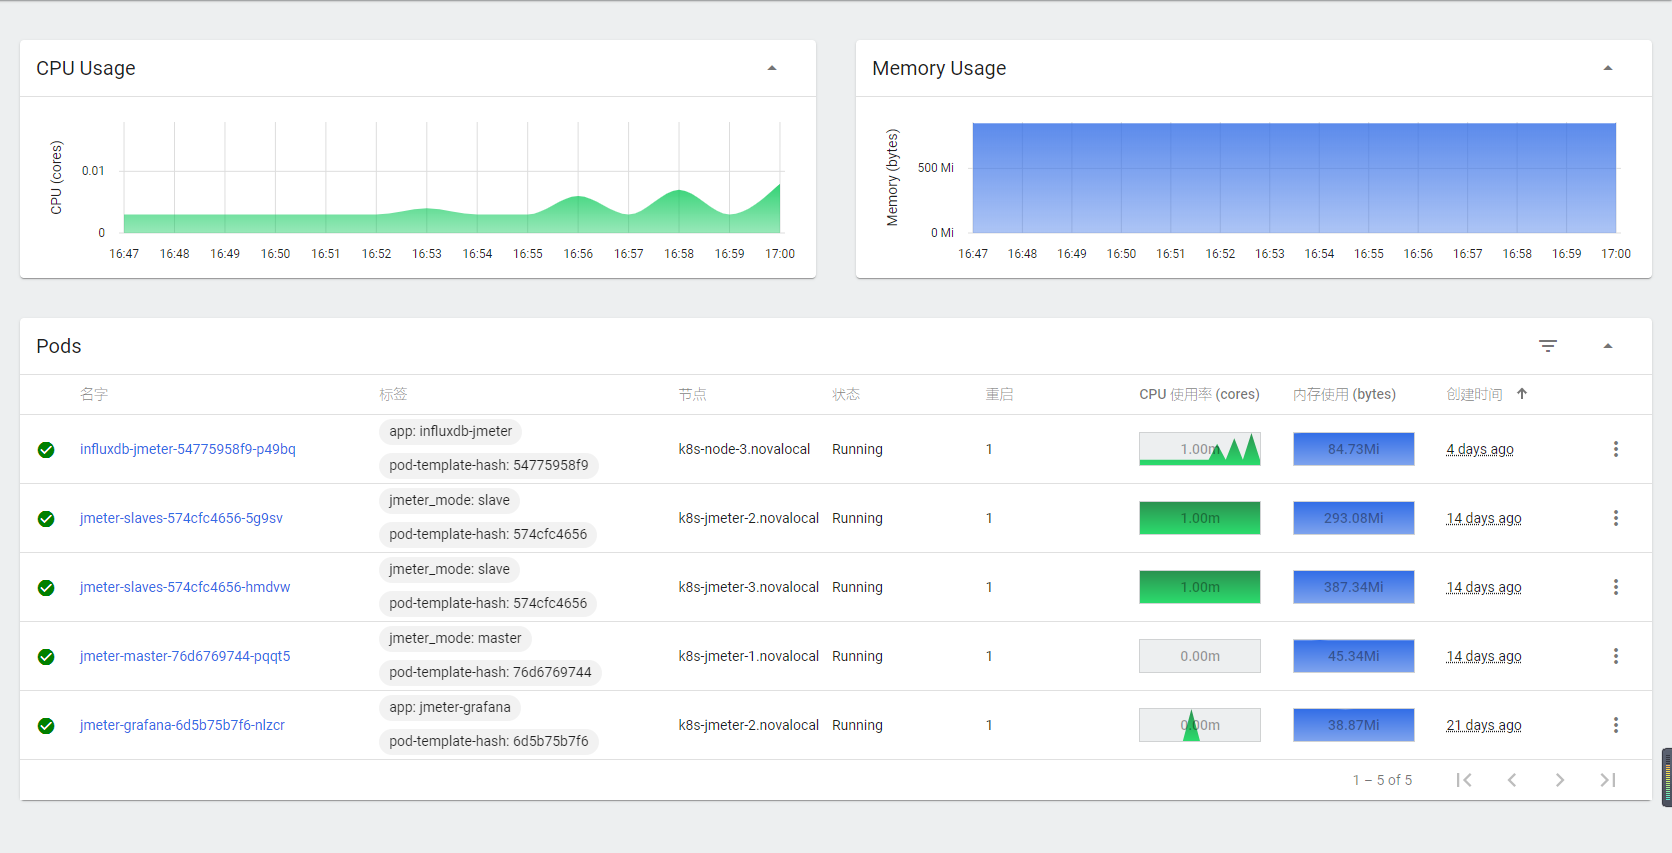Image resolution: width=1672 pixels, height=853 pixels.
Task: Click '21 days ago' creation time
Action: click(x=1484, y=725)
